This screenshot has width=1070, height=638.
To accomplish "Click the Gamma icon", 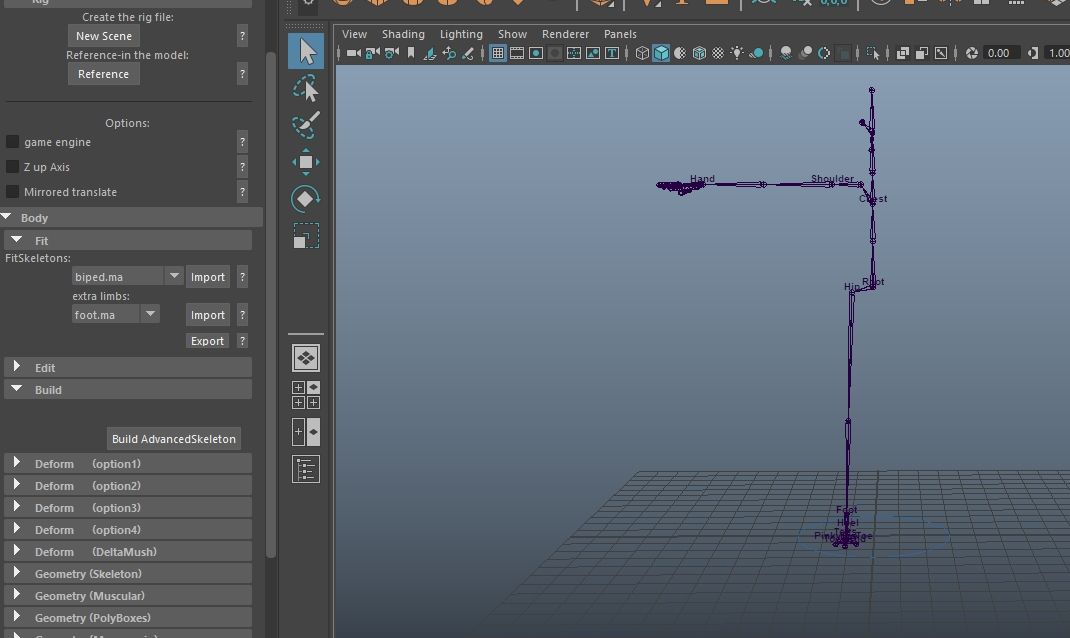I will [x=1033, y=53].
